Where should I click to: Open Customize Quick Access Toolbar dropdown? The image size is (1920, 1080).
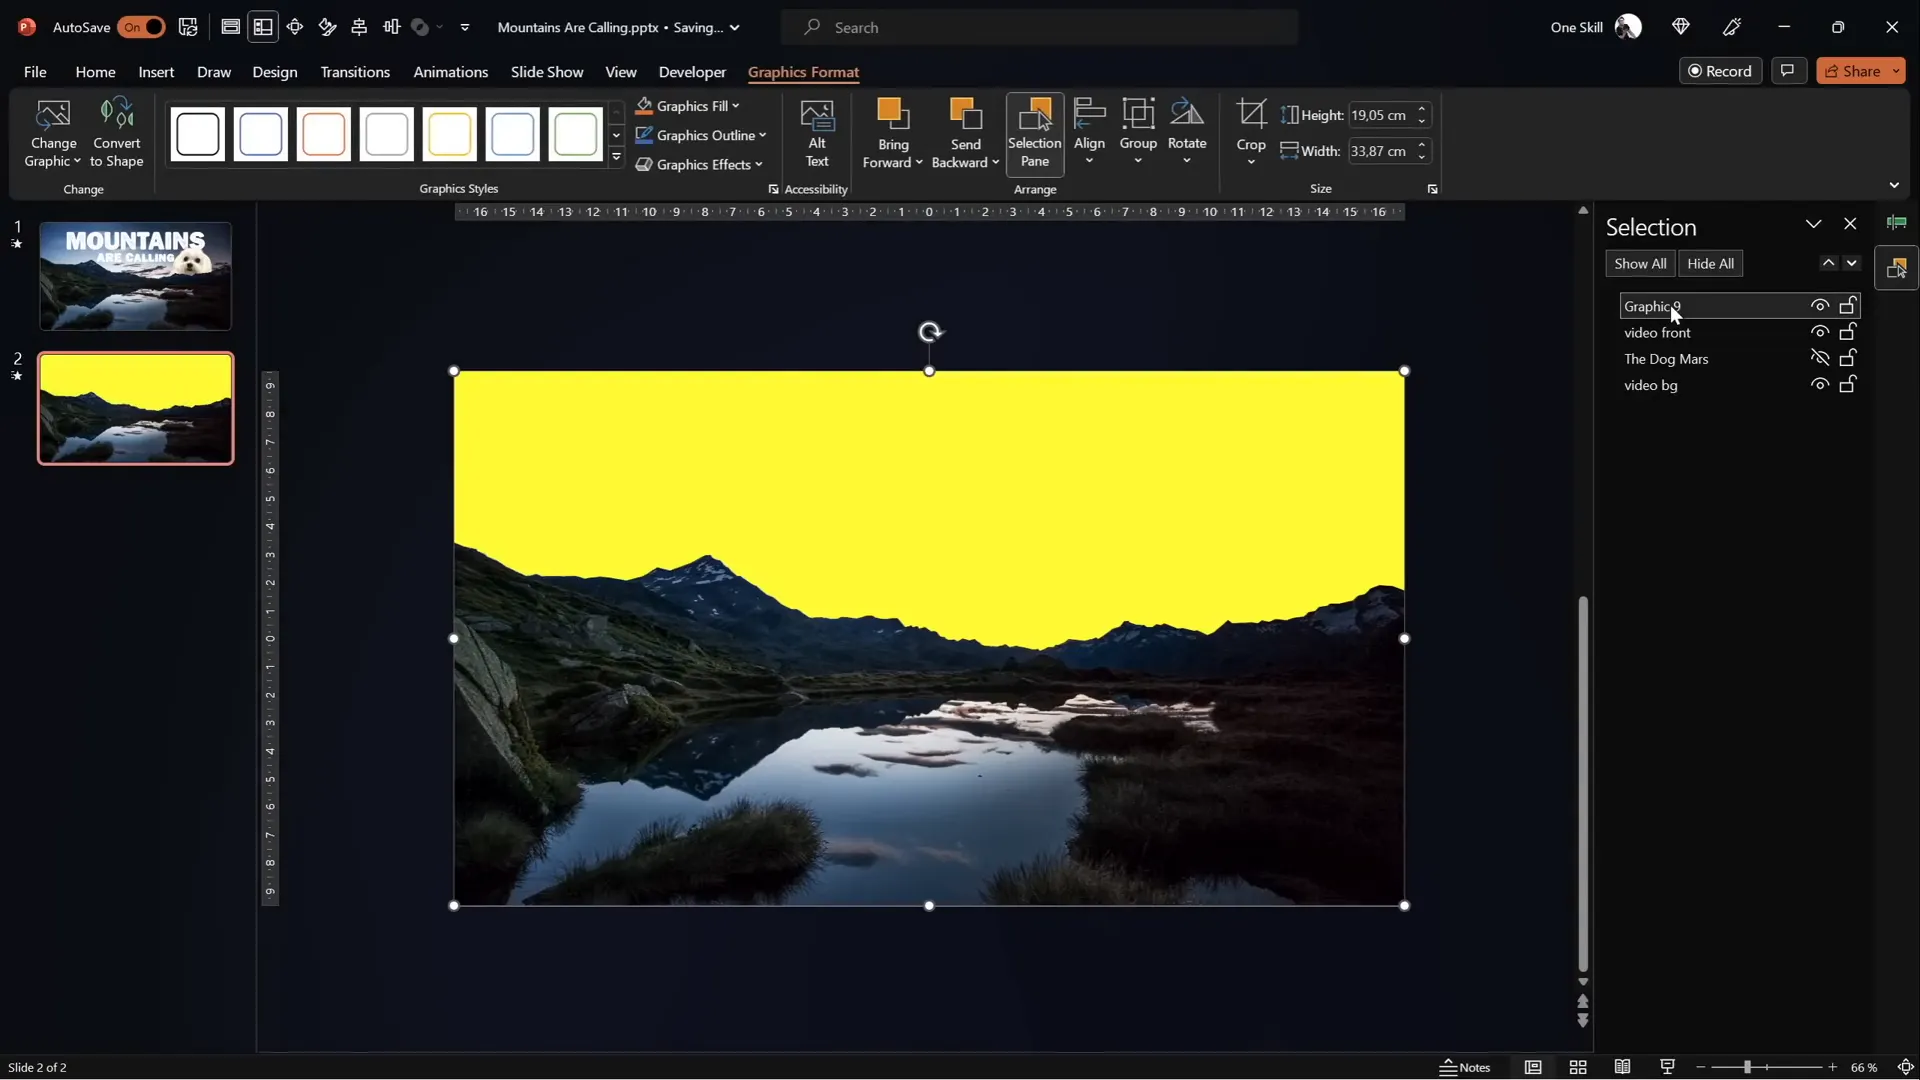(x=465, y=27)
